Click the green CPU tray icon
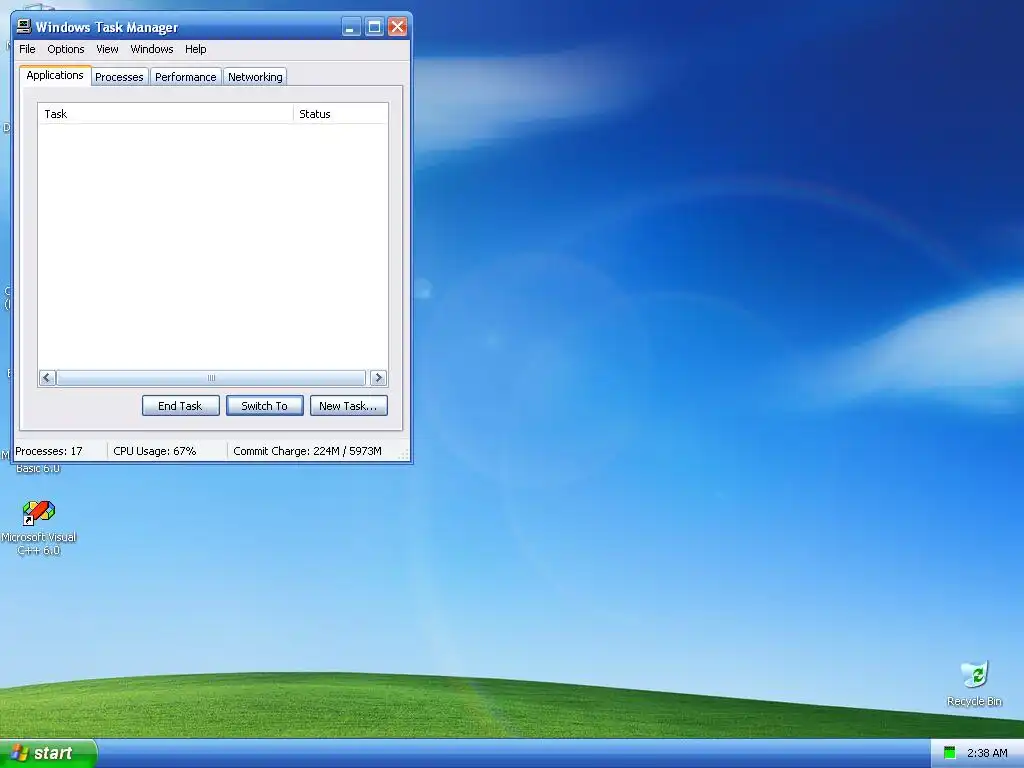Viewport: 1024px width, 768px height. tap(950, 753)
